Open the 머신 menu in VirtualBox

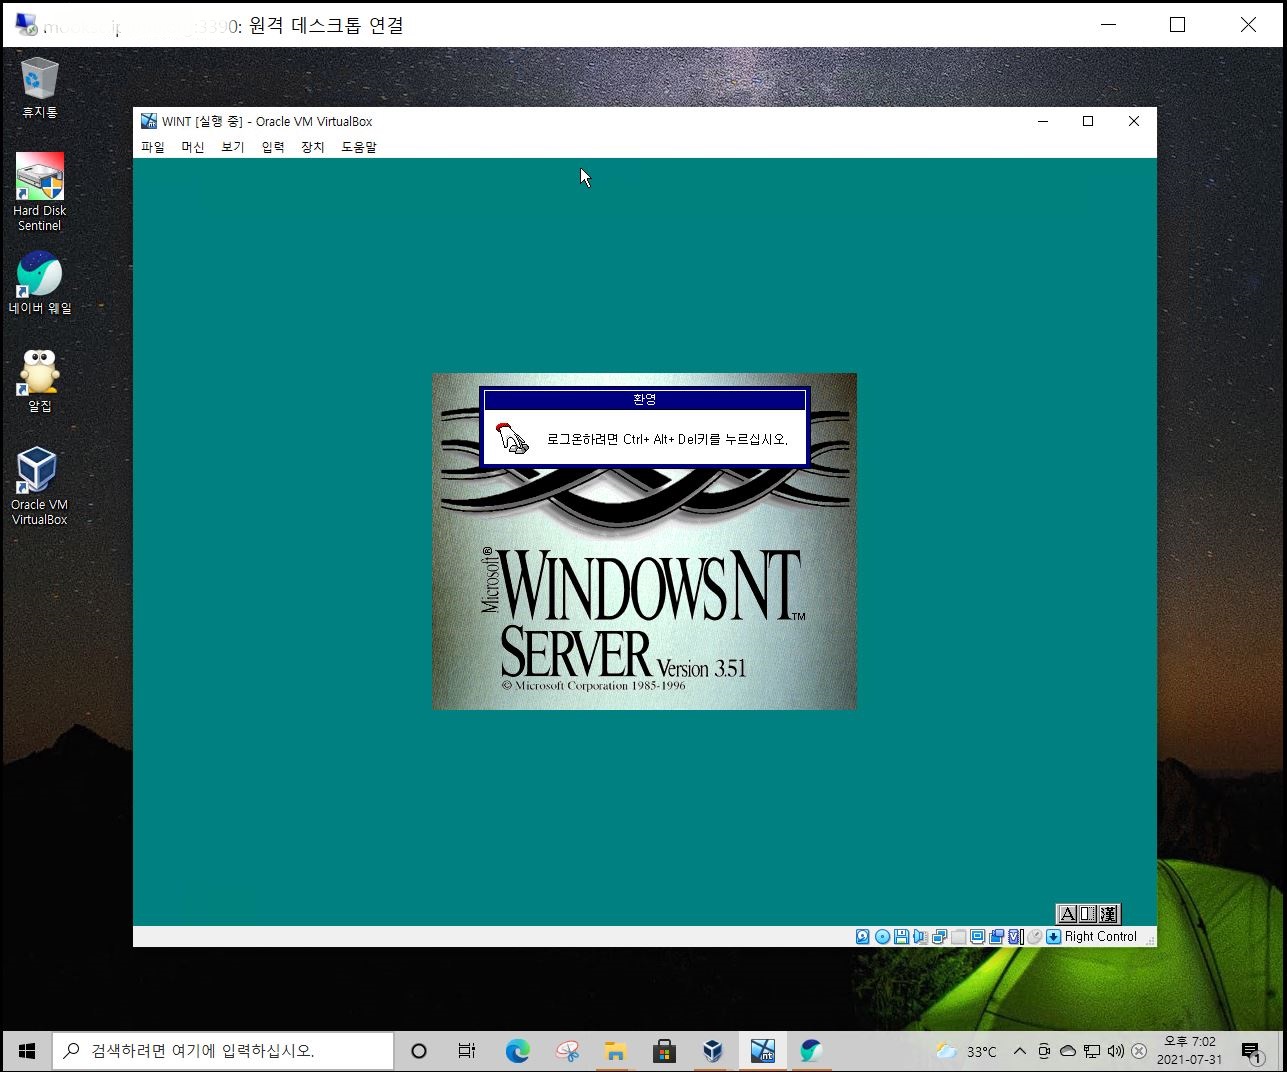click(192, 147)
